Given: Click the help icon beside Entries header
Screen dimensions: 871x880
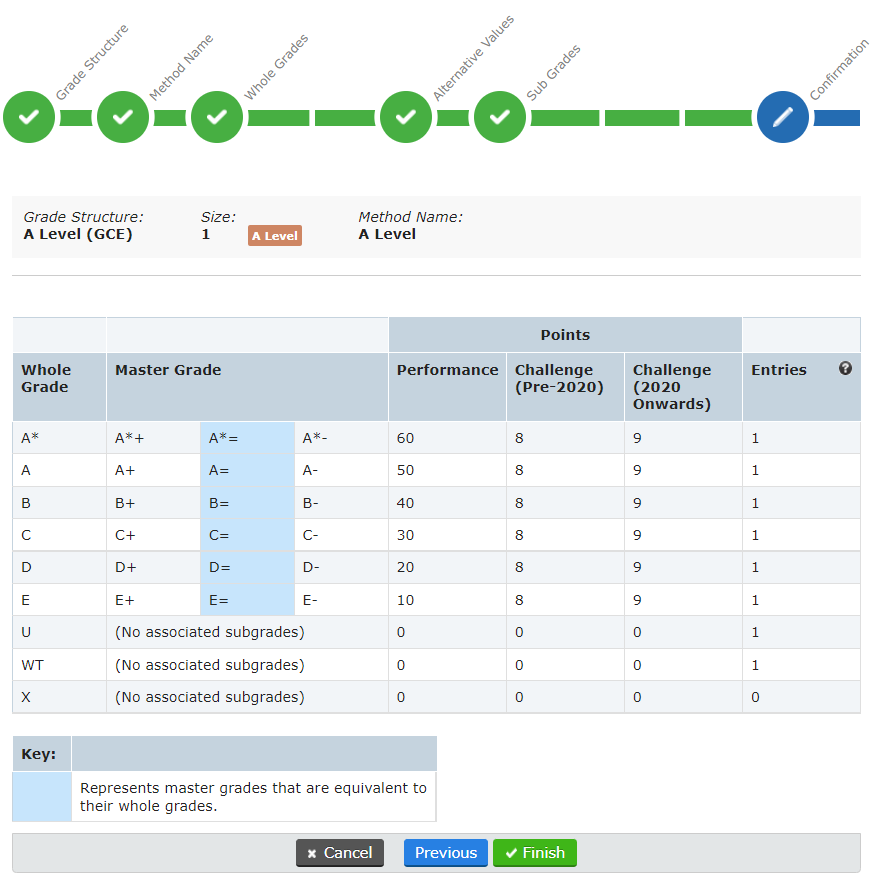Looking at the screenshot, I should 845,368.
